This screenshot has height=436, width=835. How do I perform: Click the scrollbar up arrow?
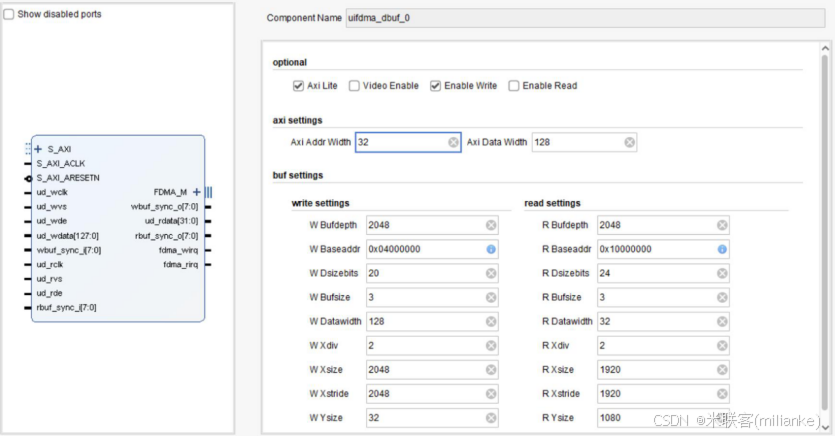point(825,48)
